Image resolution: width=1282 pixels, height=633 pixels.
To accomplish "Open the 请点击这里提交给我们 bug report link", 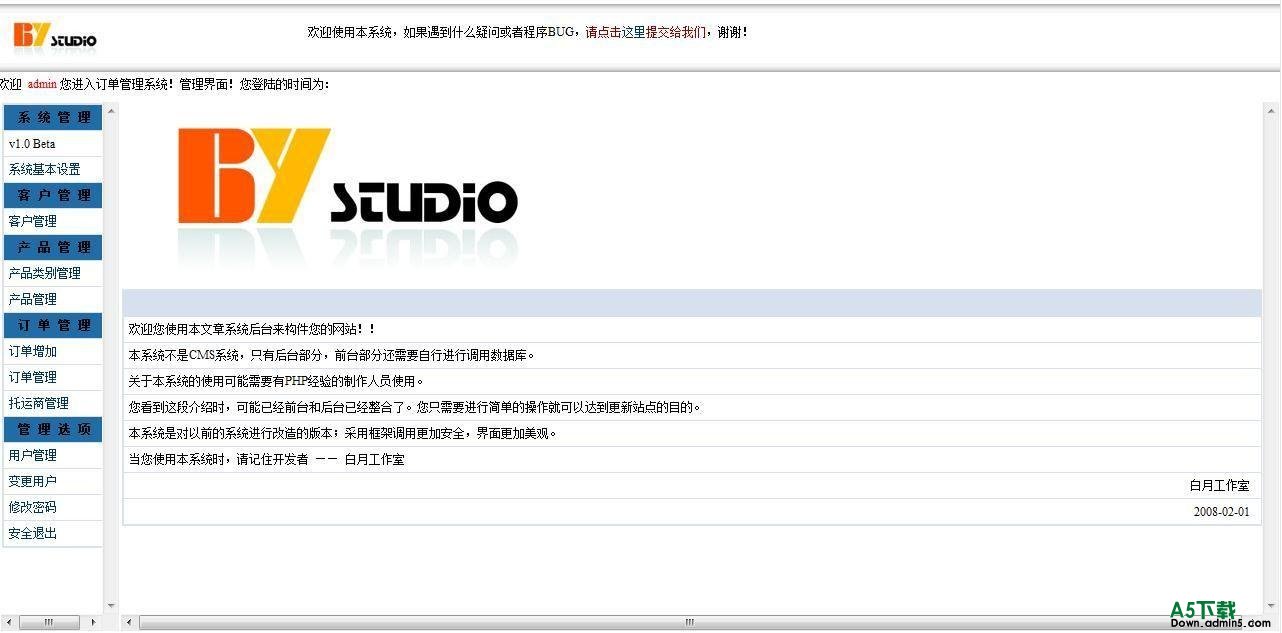I will coord(646,32).
